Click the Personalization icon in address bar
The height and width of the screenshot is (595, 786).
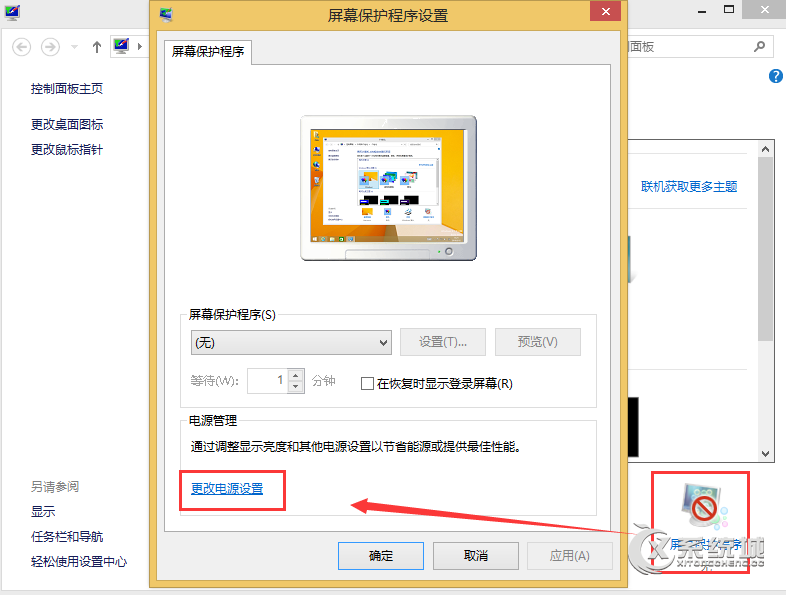[x=121, y=46]
